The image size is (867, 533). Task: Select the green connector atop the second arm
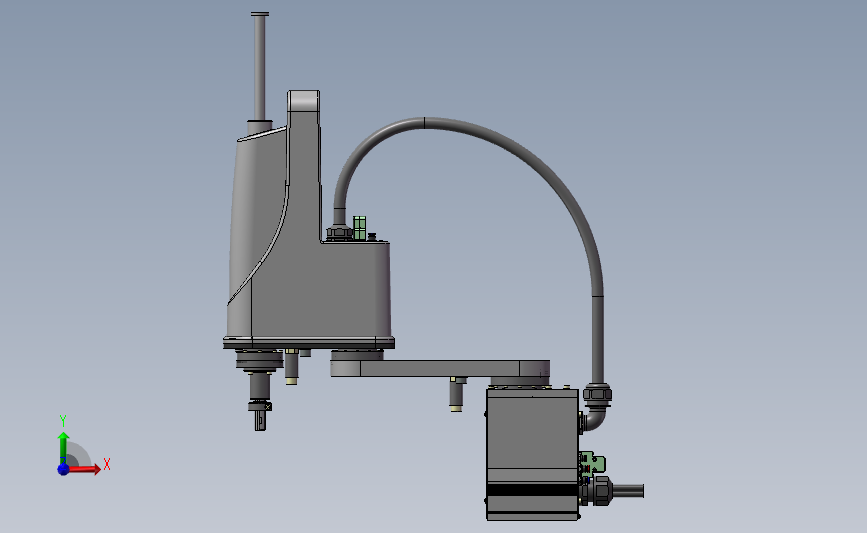click(359, 228)
